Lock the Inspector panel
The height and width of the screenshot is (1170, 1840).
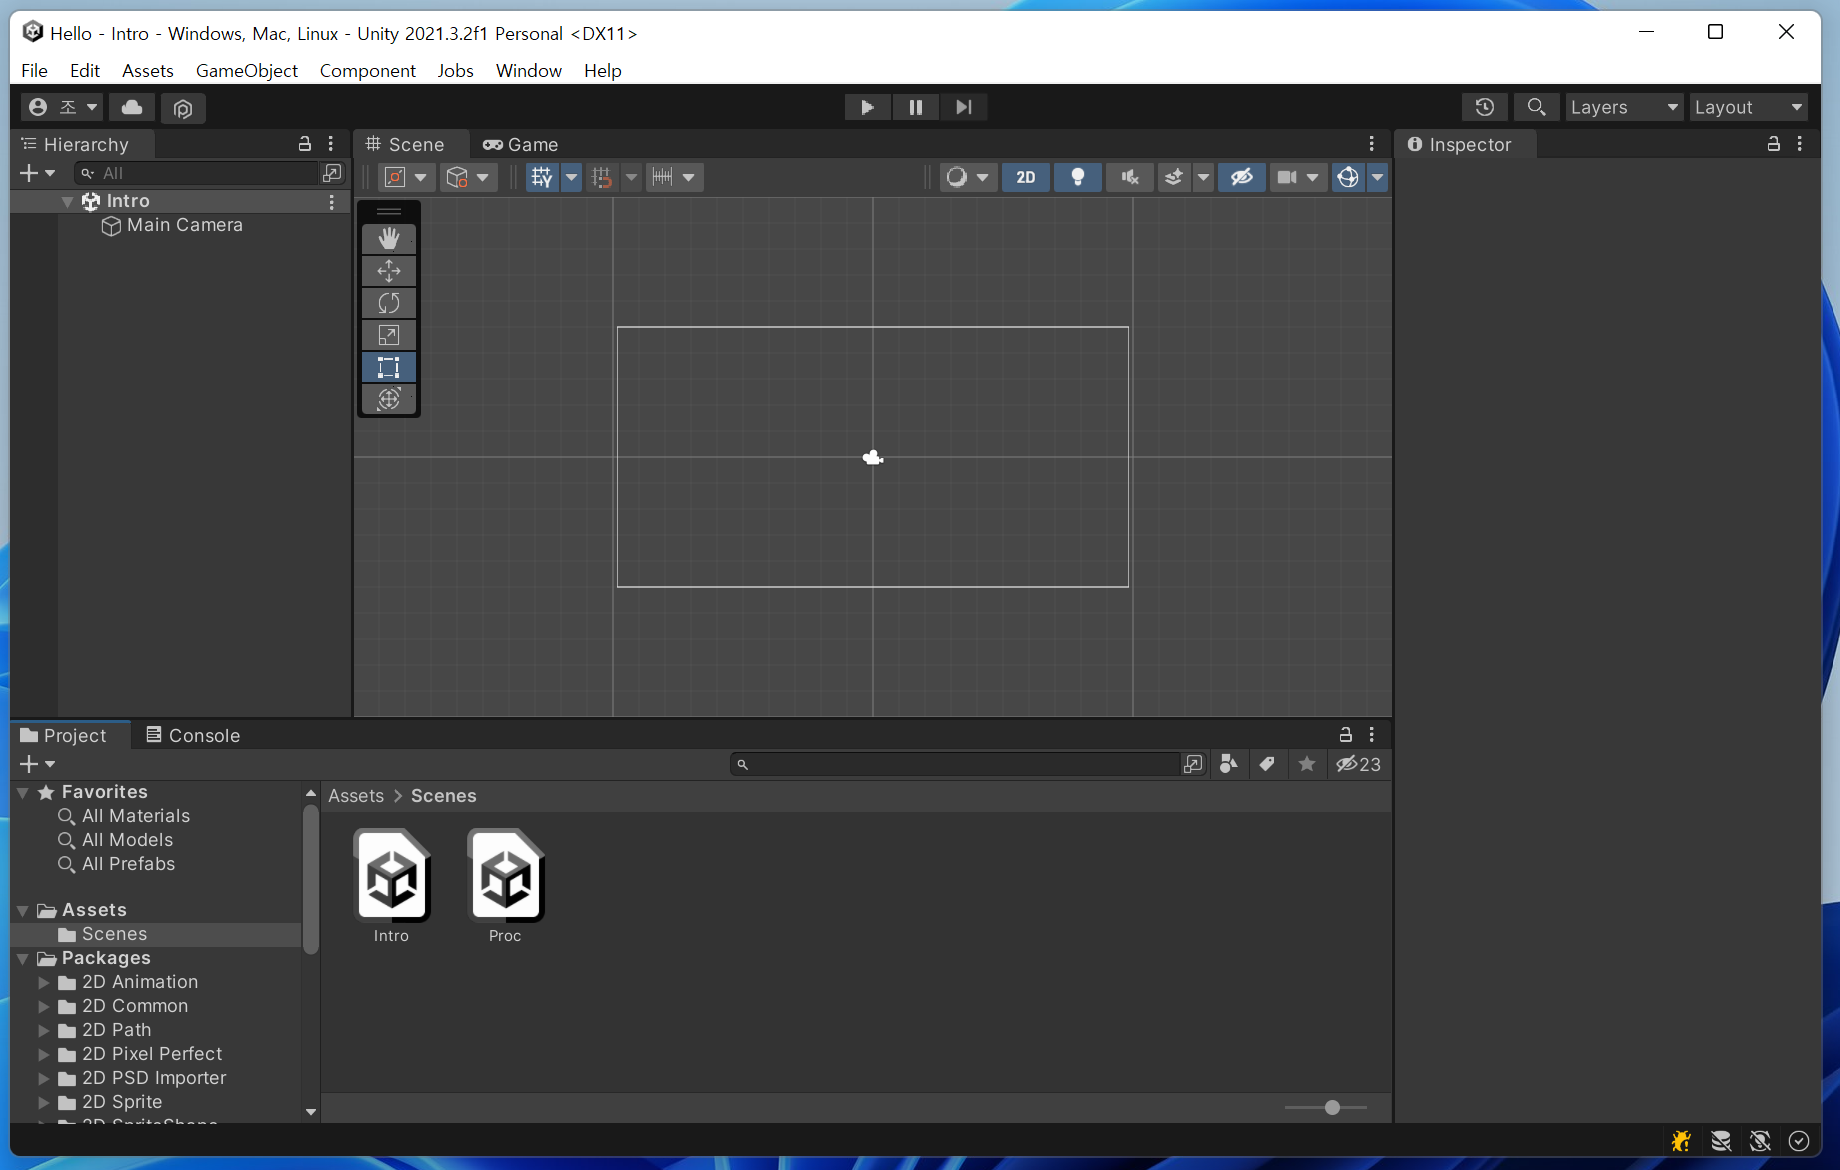pyautogui.click(x=1774, y=144)
